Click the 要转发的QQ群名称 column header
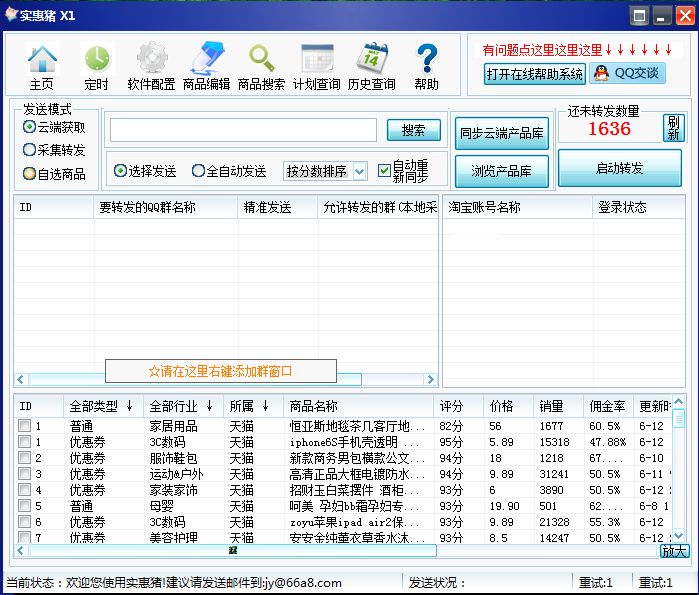 165,207
